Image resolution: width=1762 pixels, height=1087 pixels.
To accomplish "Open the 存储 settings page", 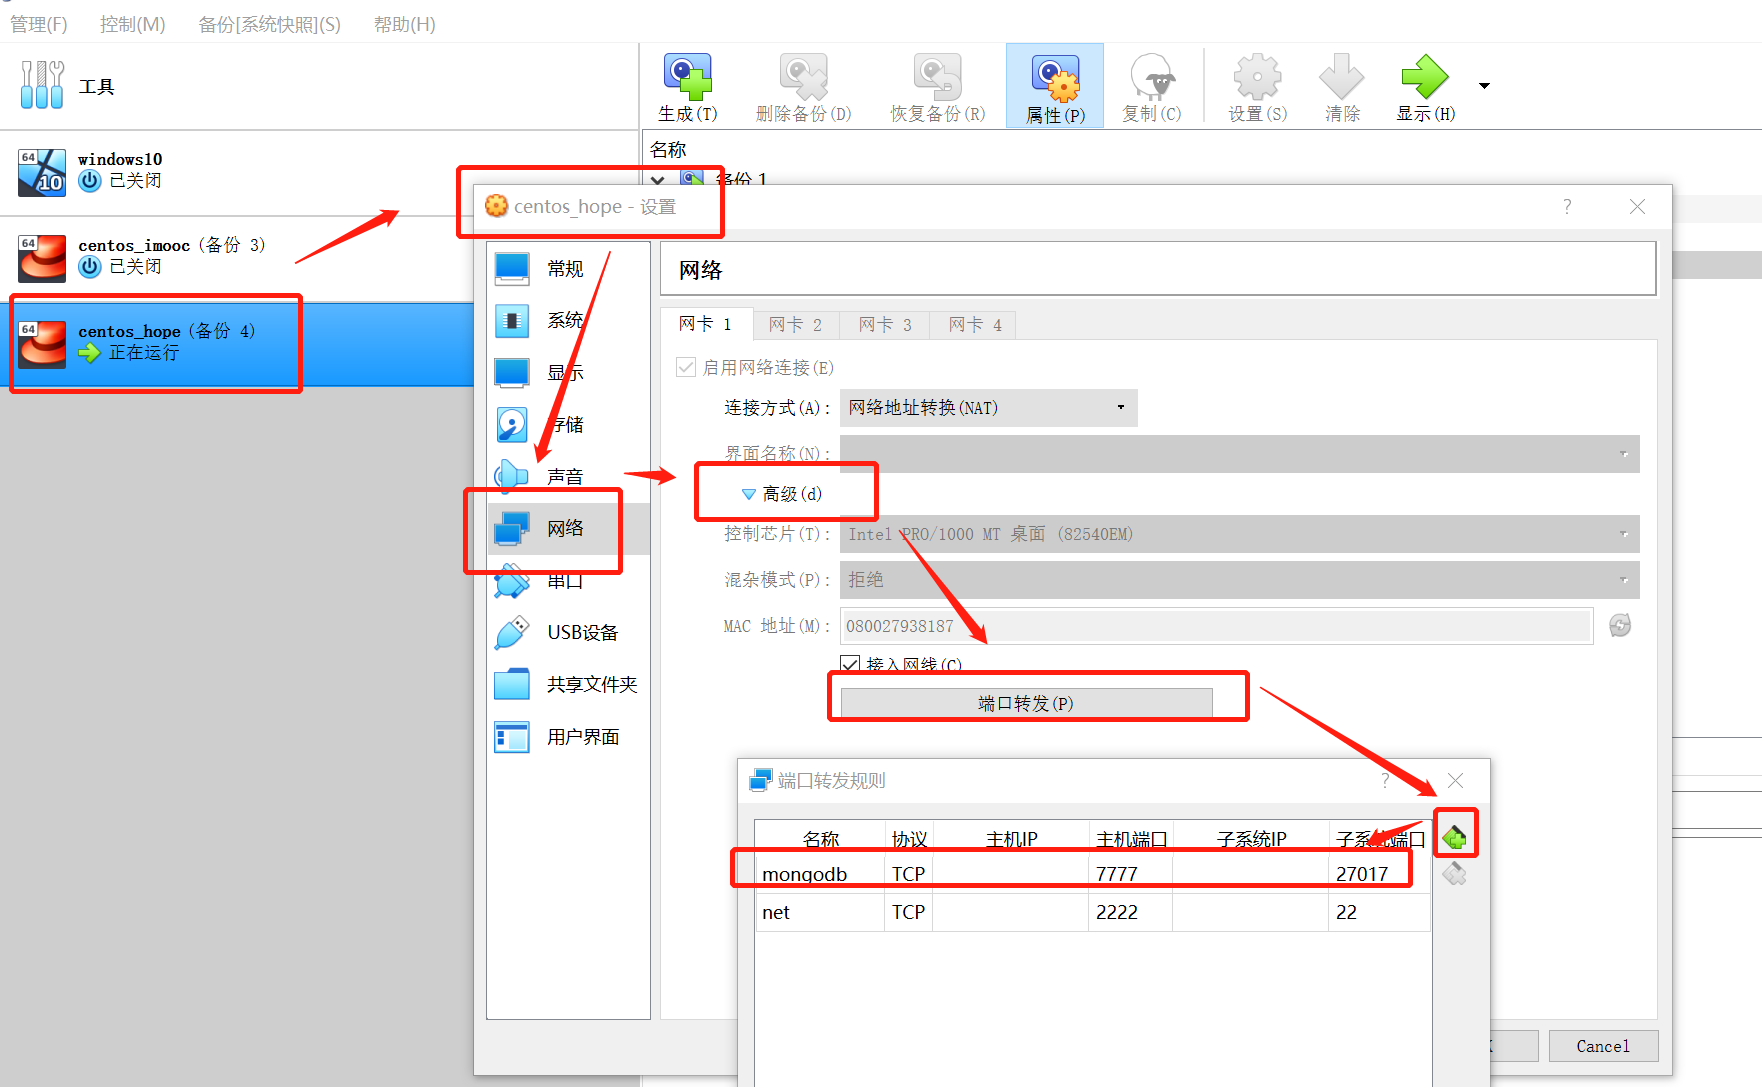I will click(567, 424).
